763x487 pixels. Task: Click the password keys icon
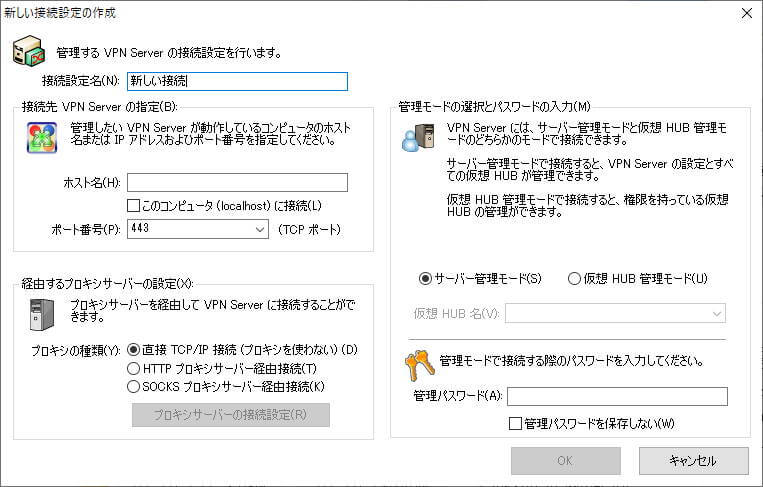pos(419,363)
